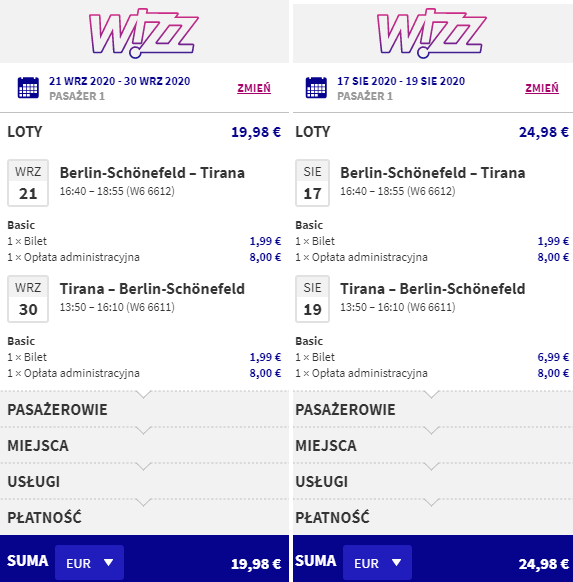
Task: Select the SIE 17 date tile
Action: point(312,183)
